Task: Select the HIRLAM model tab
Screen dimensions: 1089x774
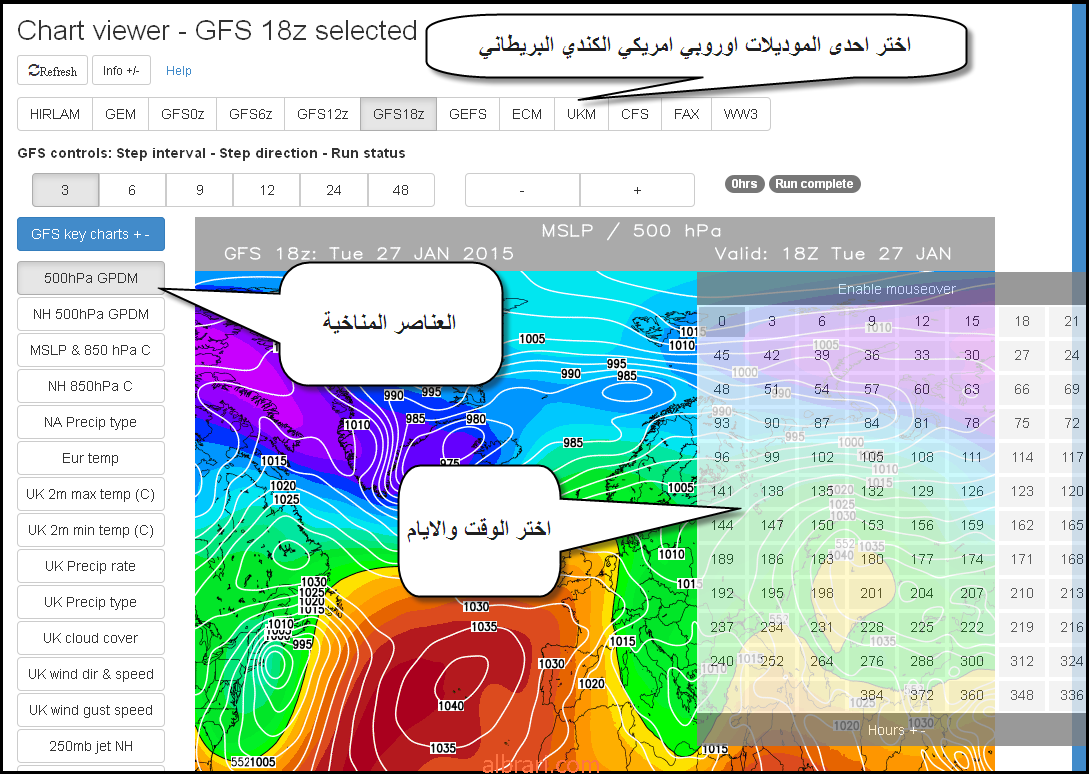Action: pyautogui.click(x=55, y=114)
